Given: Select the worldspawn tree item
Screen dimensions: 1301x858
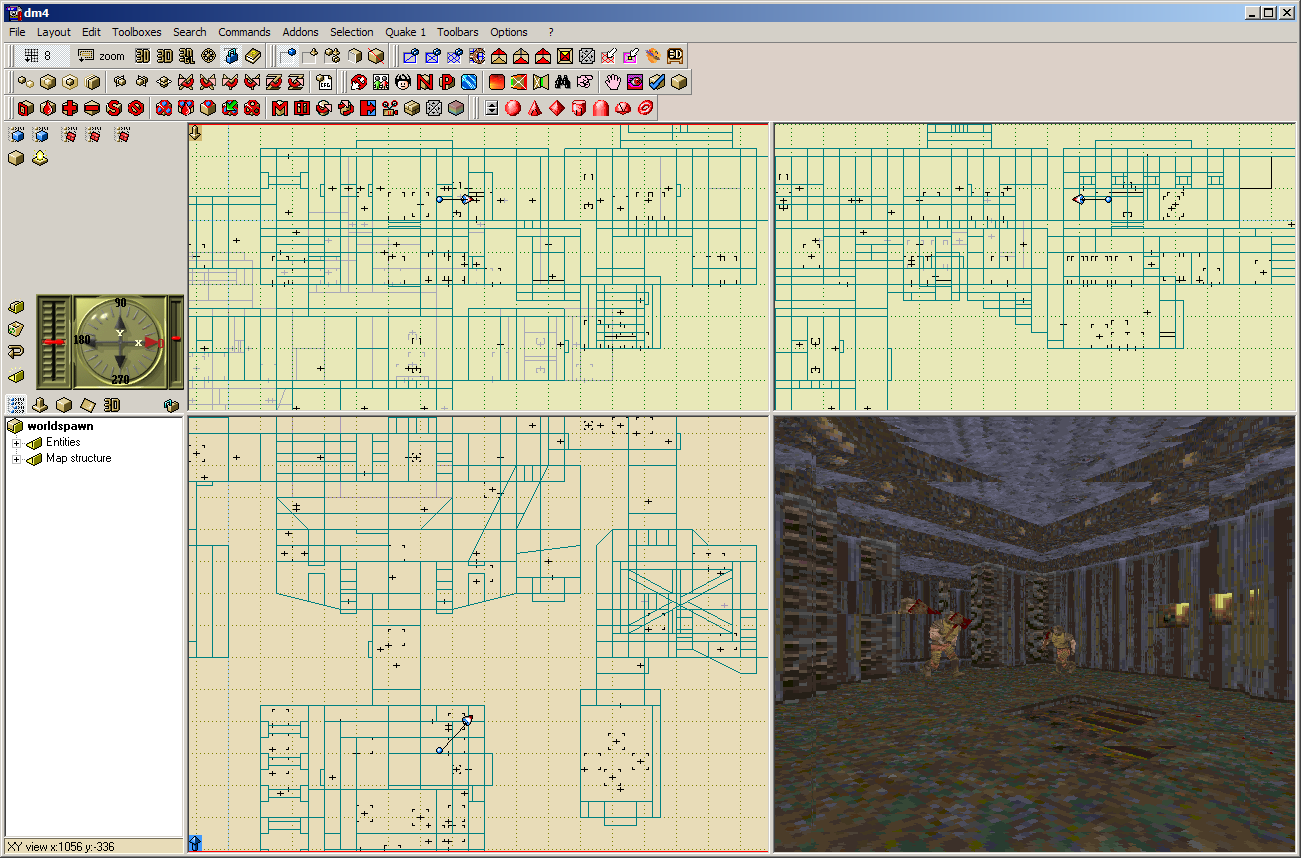Looking at the screenshot, I should point(60,427).
